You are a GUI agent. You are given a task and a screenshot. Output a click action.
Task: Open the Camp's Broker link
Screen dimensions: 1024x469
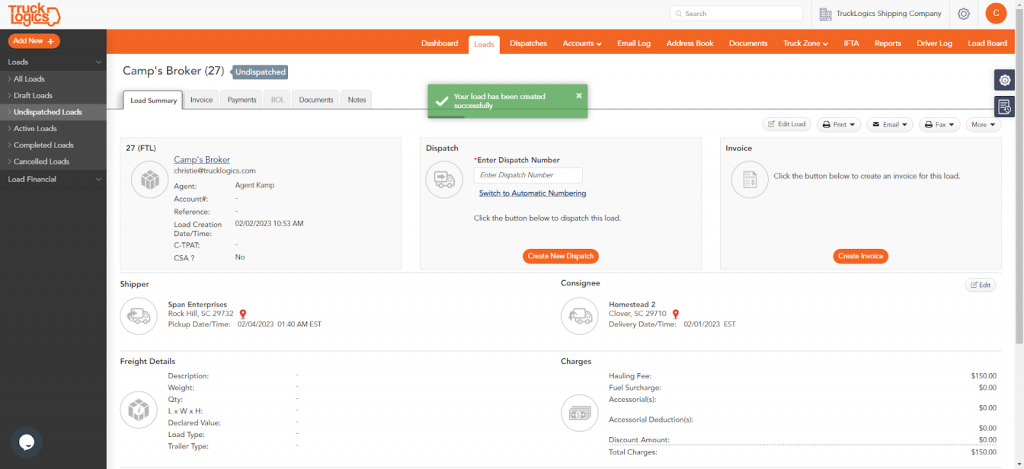202,159
